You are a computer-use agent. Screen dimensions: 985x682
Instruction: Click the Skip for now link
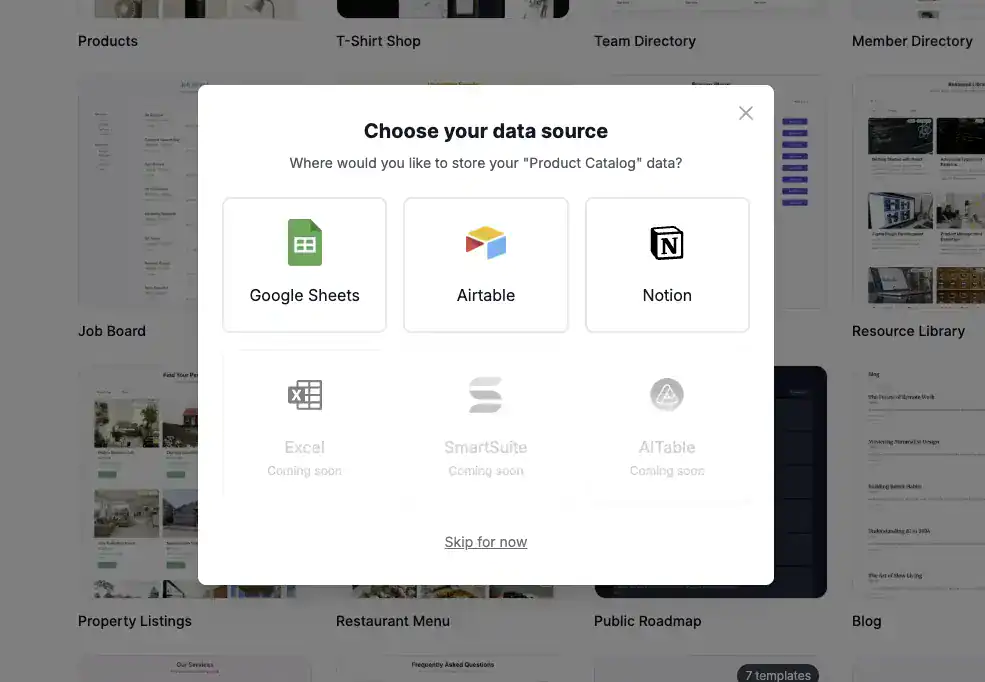tap(486, 542)
